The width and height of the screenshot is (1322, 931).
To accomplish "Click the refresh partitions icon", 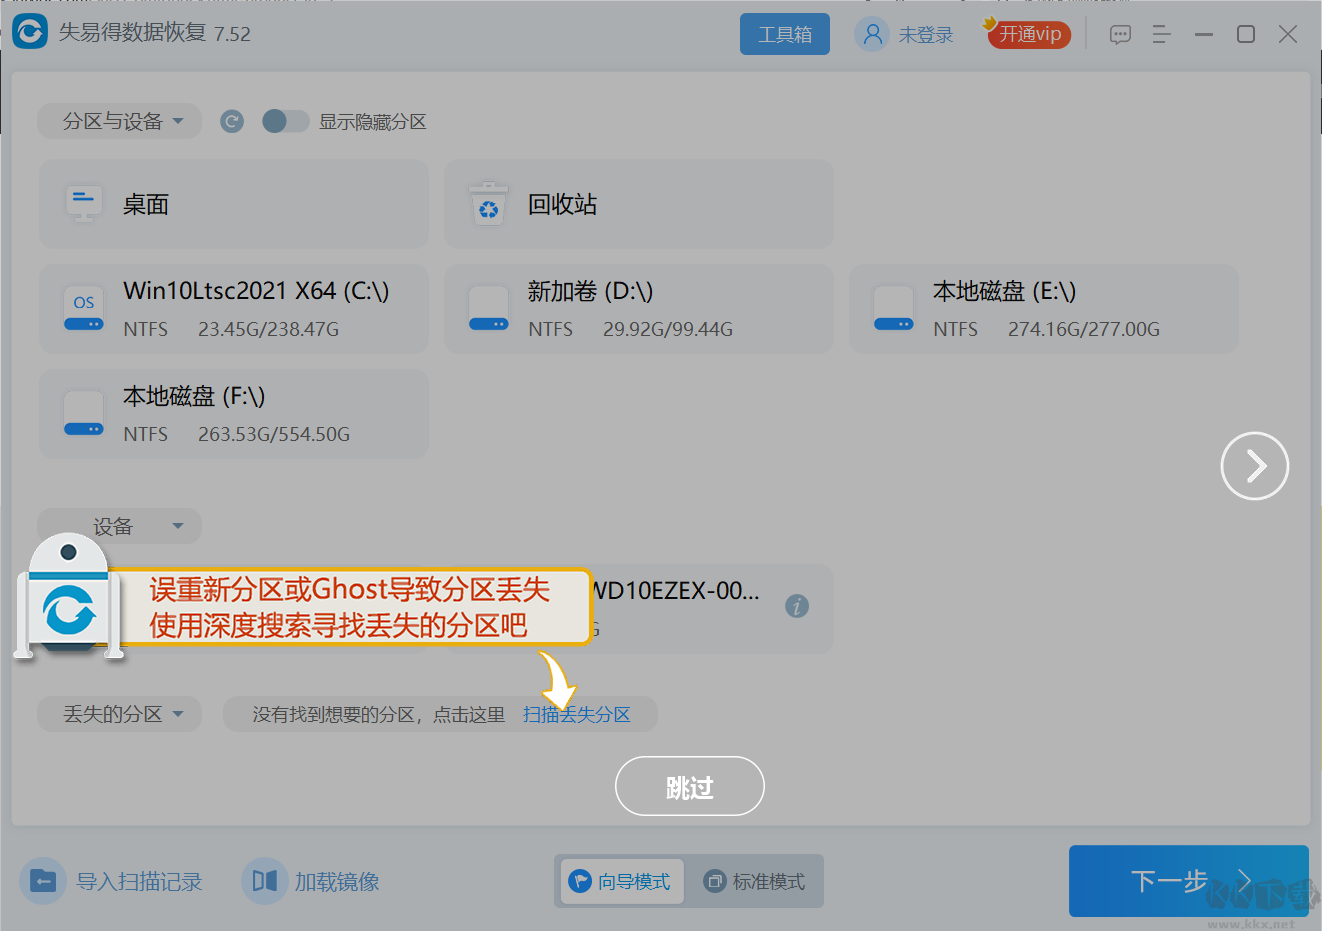I will point(232,121).
